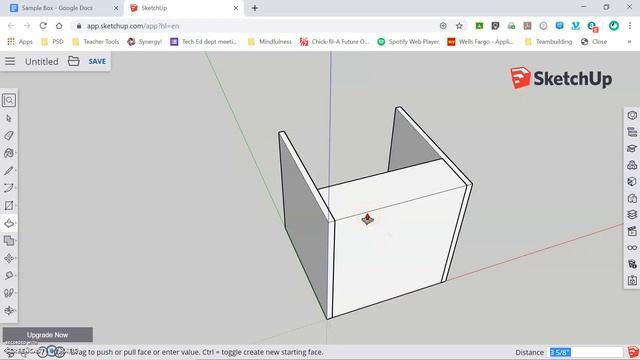Open the Wells Fargo bookmark
Screen dimensions: 640x360
(x=480, y=42)
